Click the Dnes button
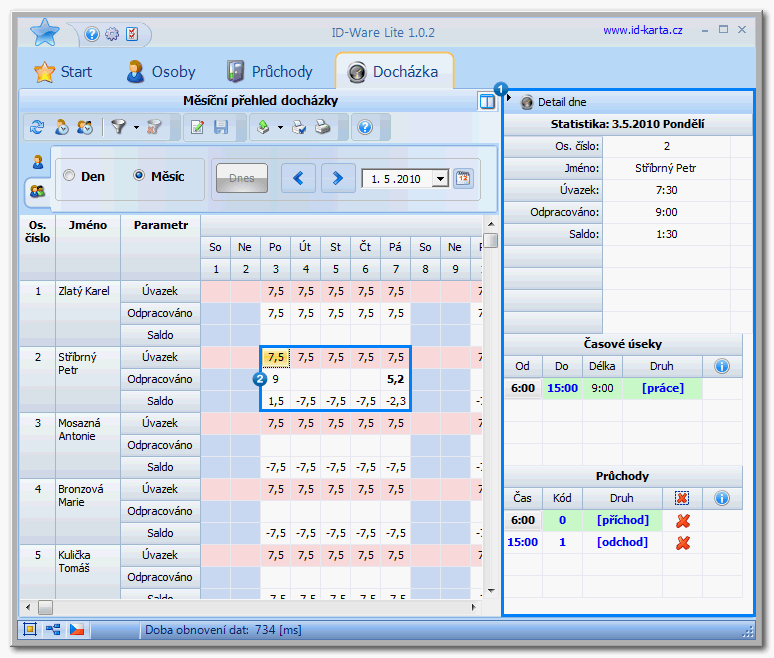 click(242, 178)
